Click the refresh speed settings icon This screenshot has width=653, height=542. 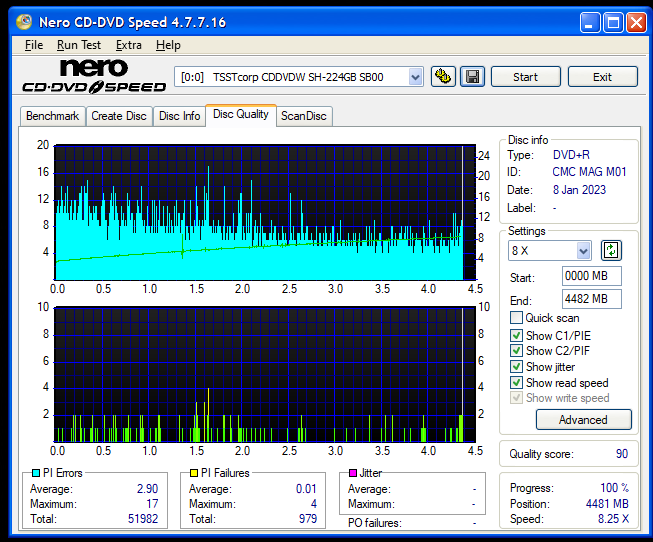[611, 250]
